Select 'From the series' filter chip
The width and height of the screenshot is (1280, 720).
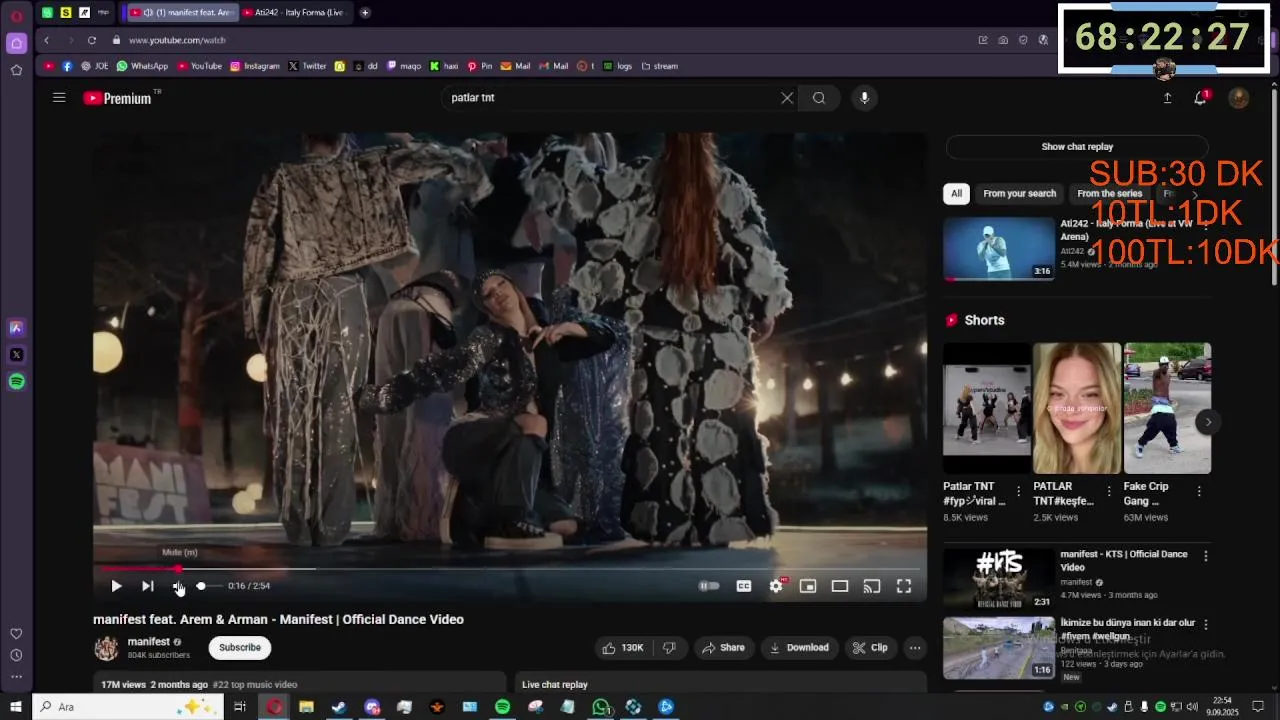(1109, 194)
